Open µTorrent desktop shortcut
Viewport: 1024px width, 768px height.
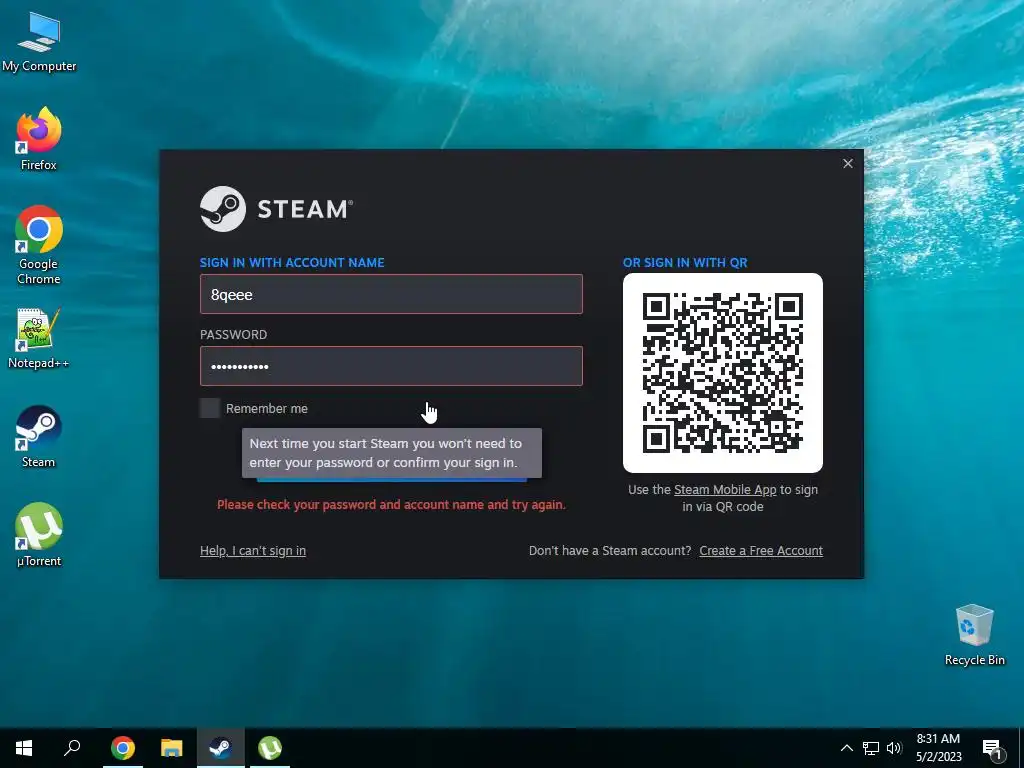[39, 534]
